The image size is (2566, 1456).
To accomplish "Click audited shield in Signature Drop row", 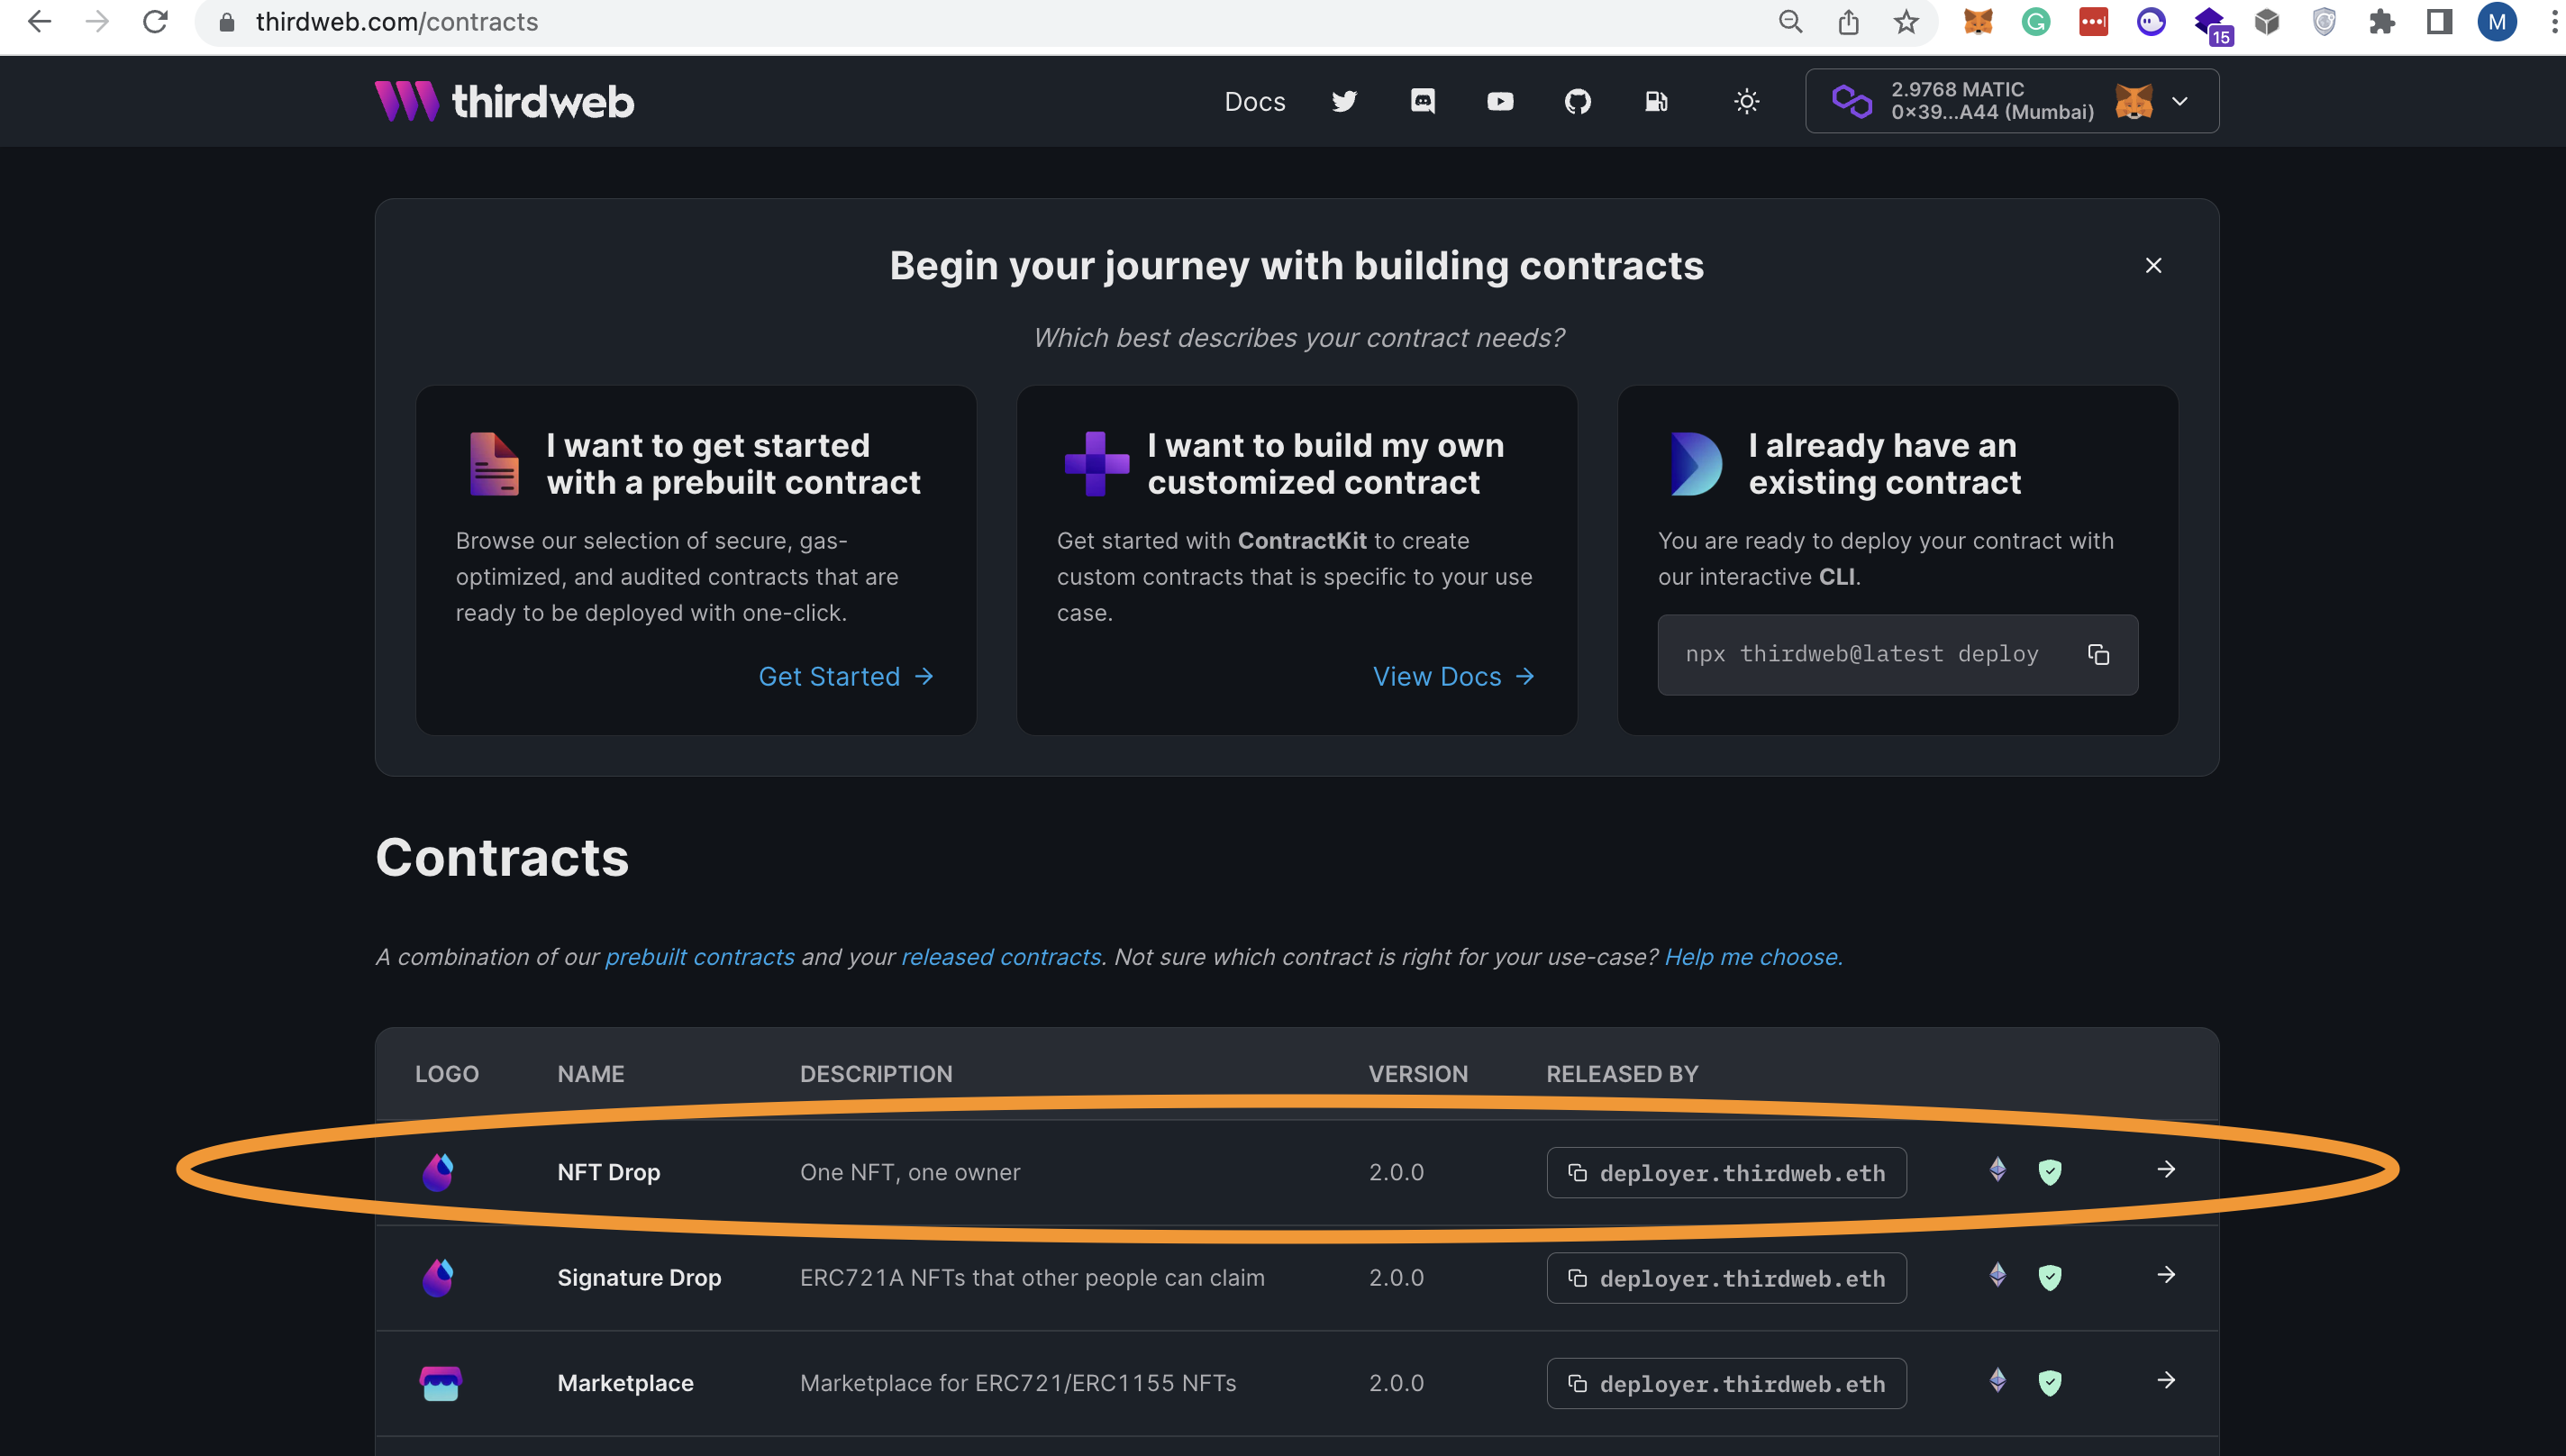I will pyautogui.click(x=2050, y=1277).
